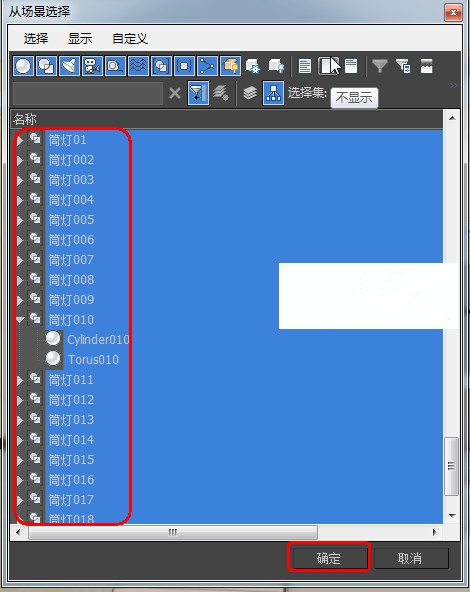
Task: Click the Sort by Layer icon
Action: (250, 93)
